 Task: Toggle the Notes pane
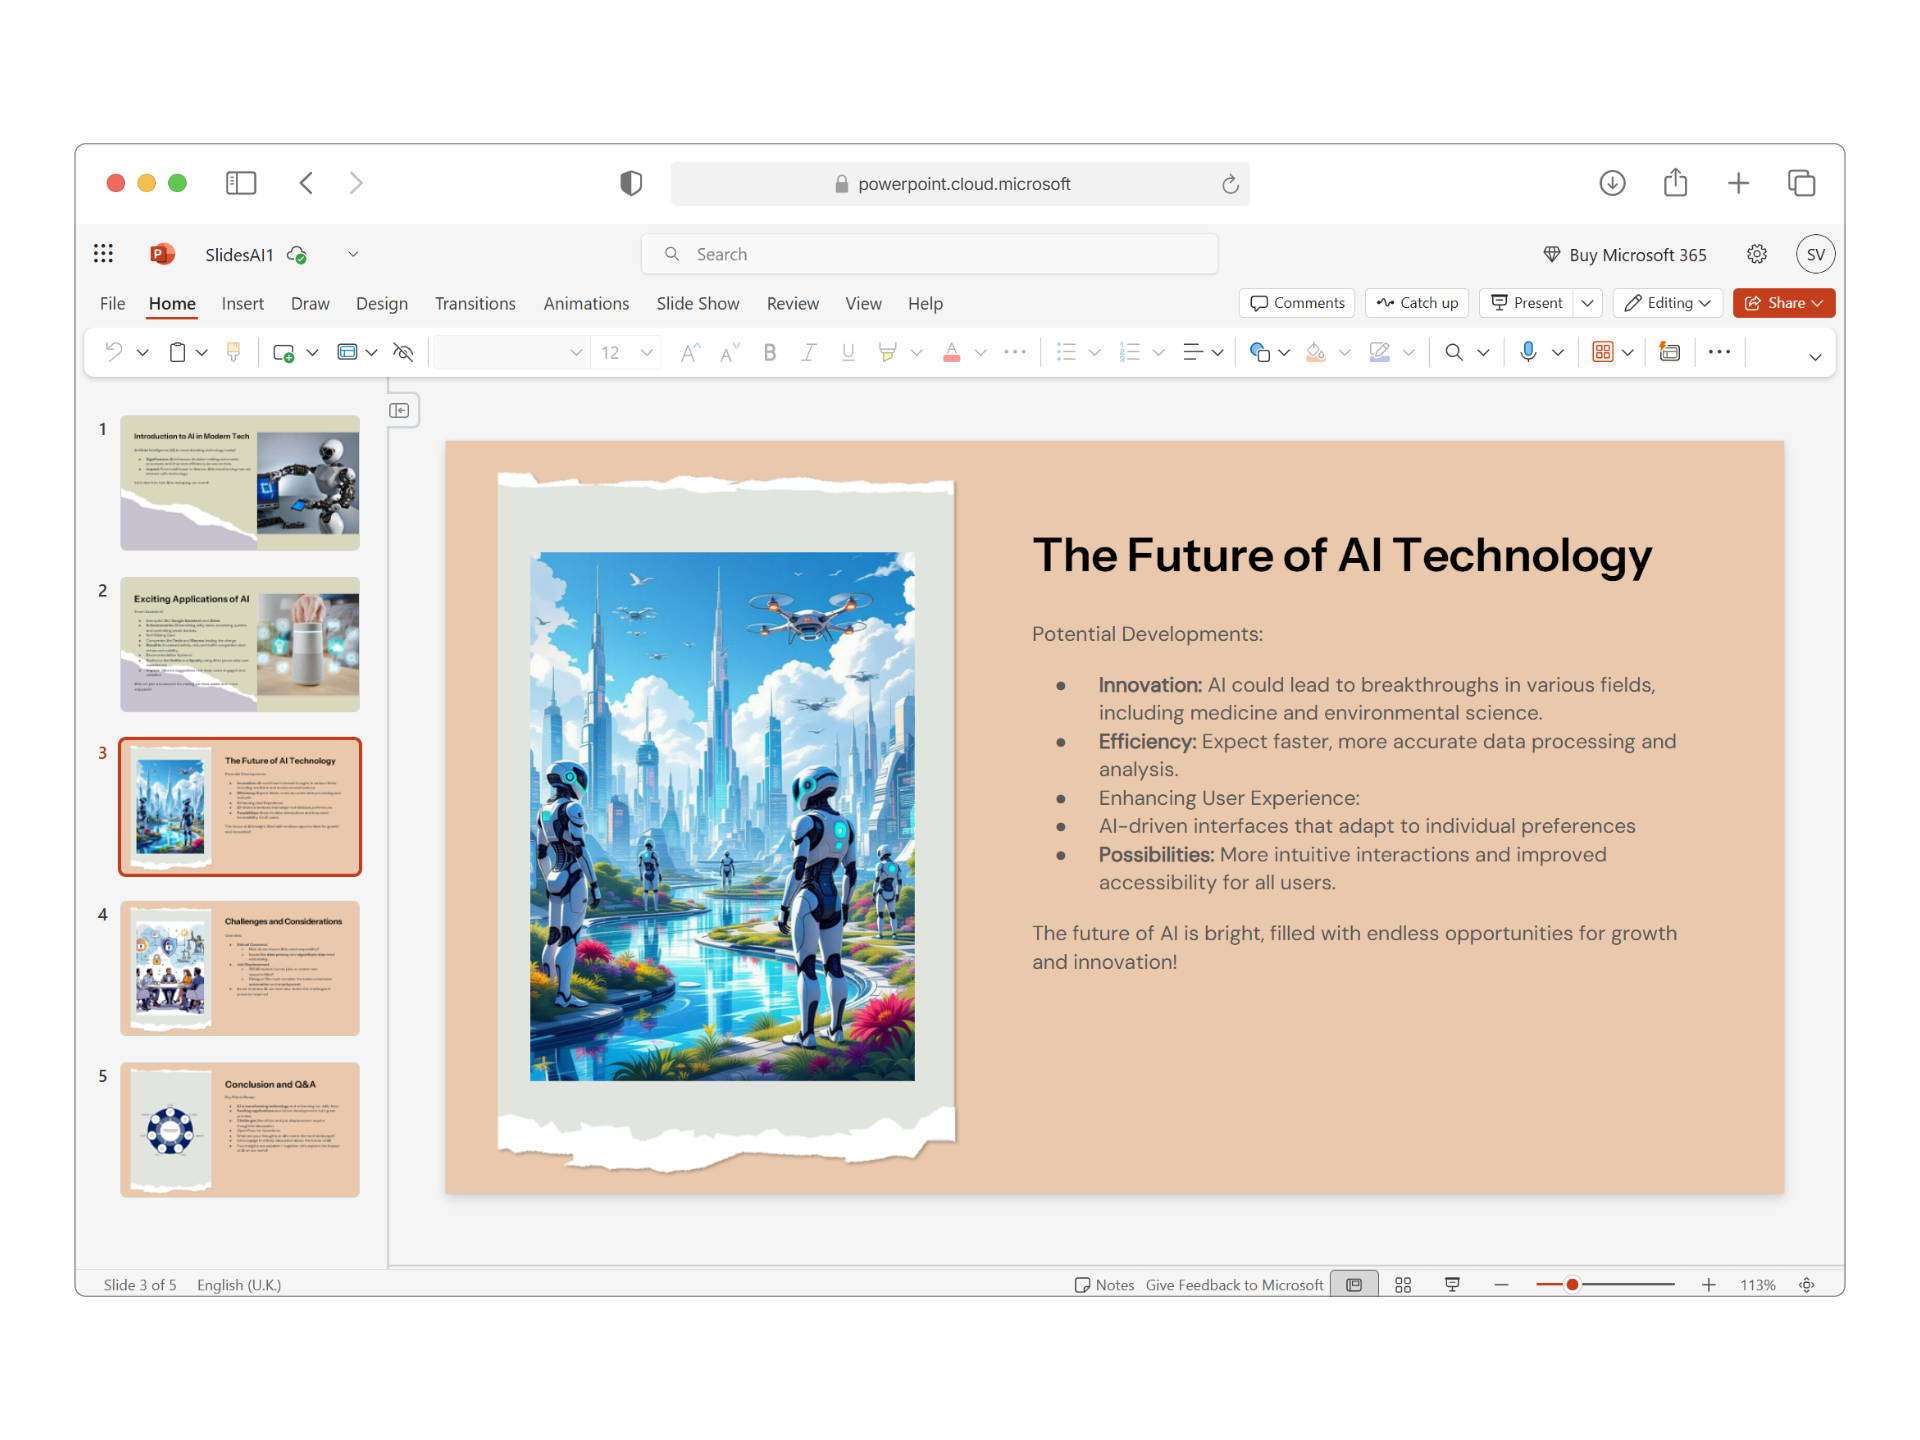[x=1104, y=1284]
